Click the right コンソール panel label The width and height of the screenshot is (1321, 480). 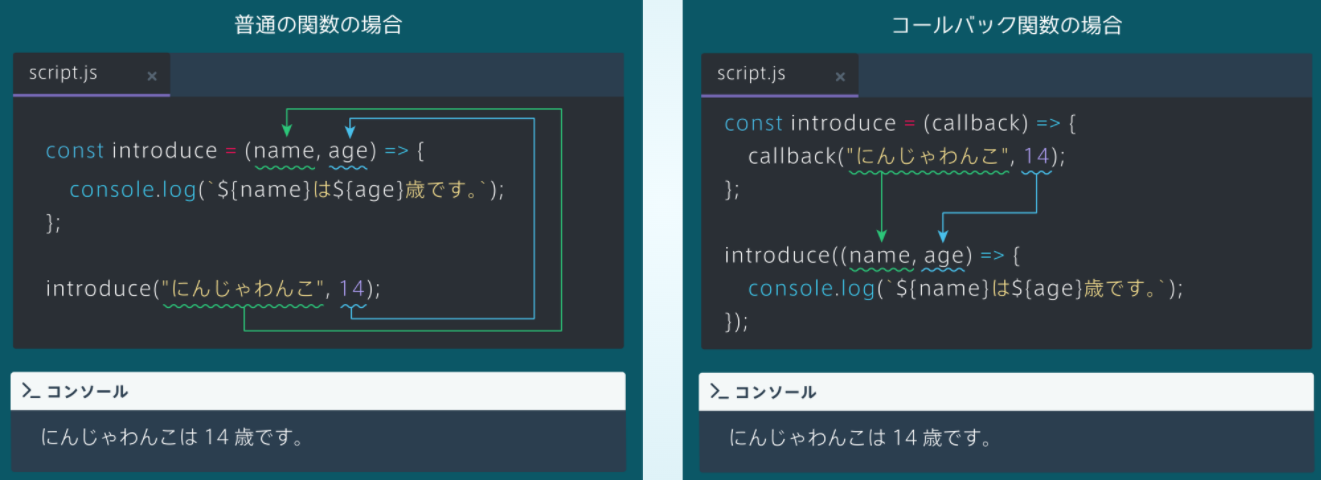pos(775,392)
